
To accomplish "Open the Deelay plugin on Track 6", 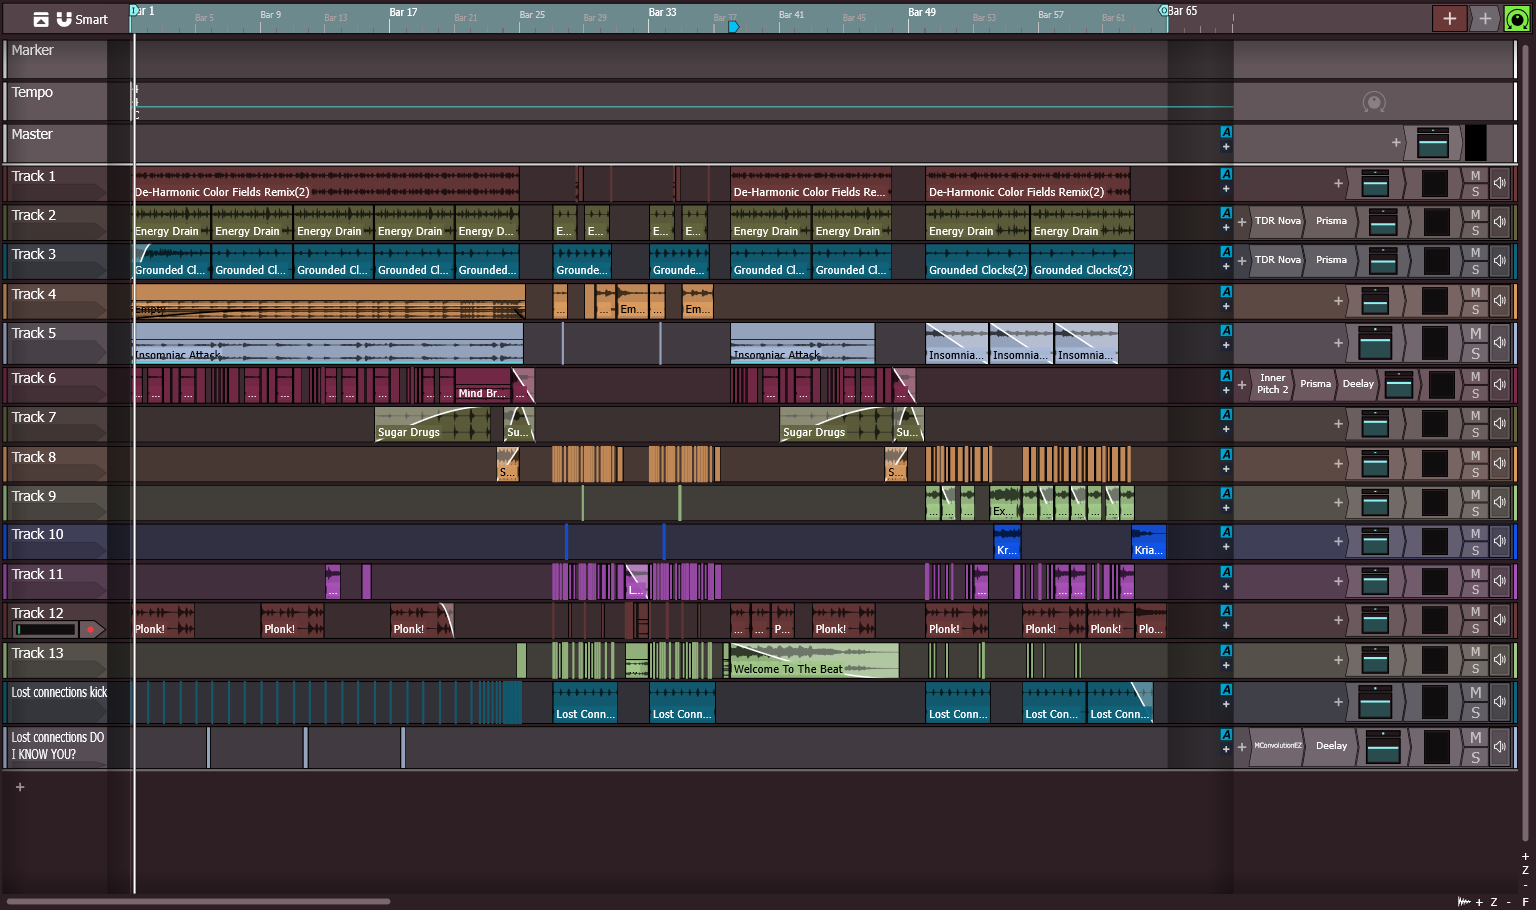I will pyautogui.click(x=1357, y=384).
